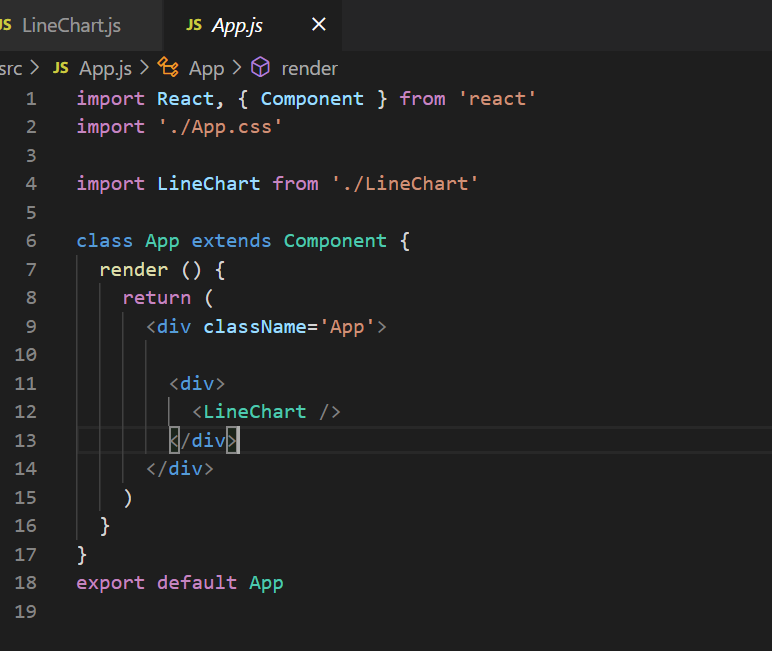This screenshot has width=772, height=651.
Task: Click the default keyword on line 18
Action: click(197, 583)
